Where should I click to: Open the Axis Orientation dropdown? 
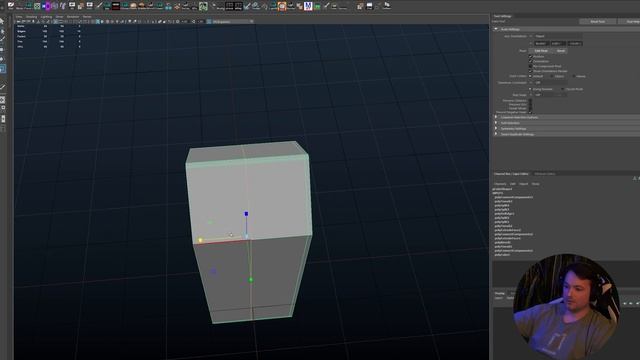pyautogui.click(x=558, y=36)
